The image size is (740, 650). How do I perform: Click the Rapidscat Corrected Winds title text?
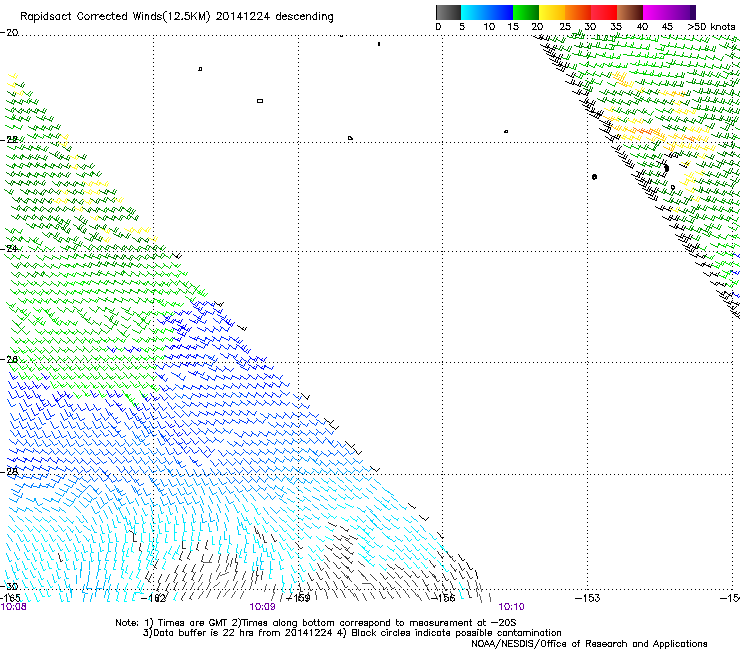click(177, 17)
